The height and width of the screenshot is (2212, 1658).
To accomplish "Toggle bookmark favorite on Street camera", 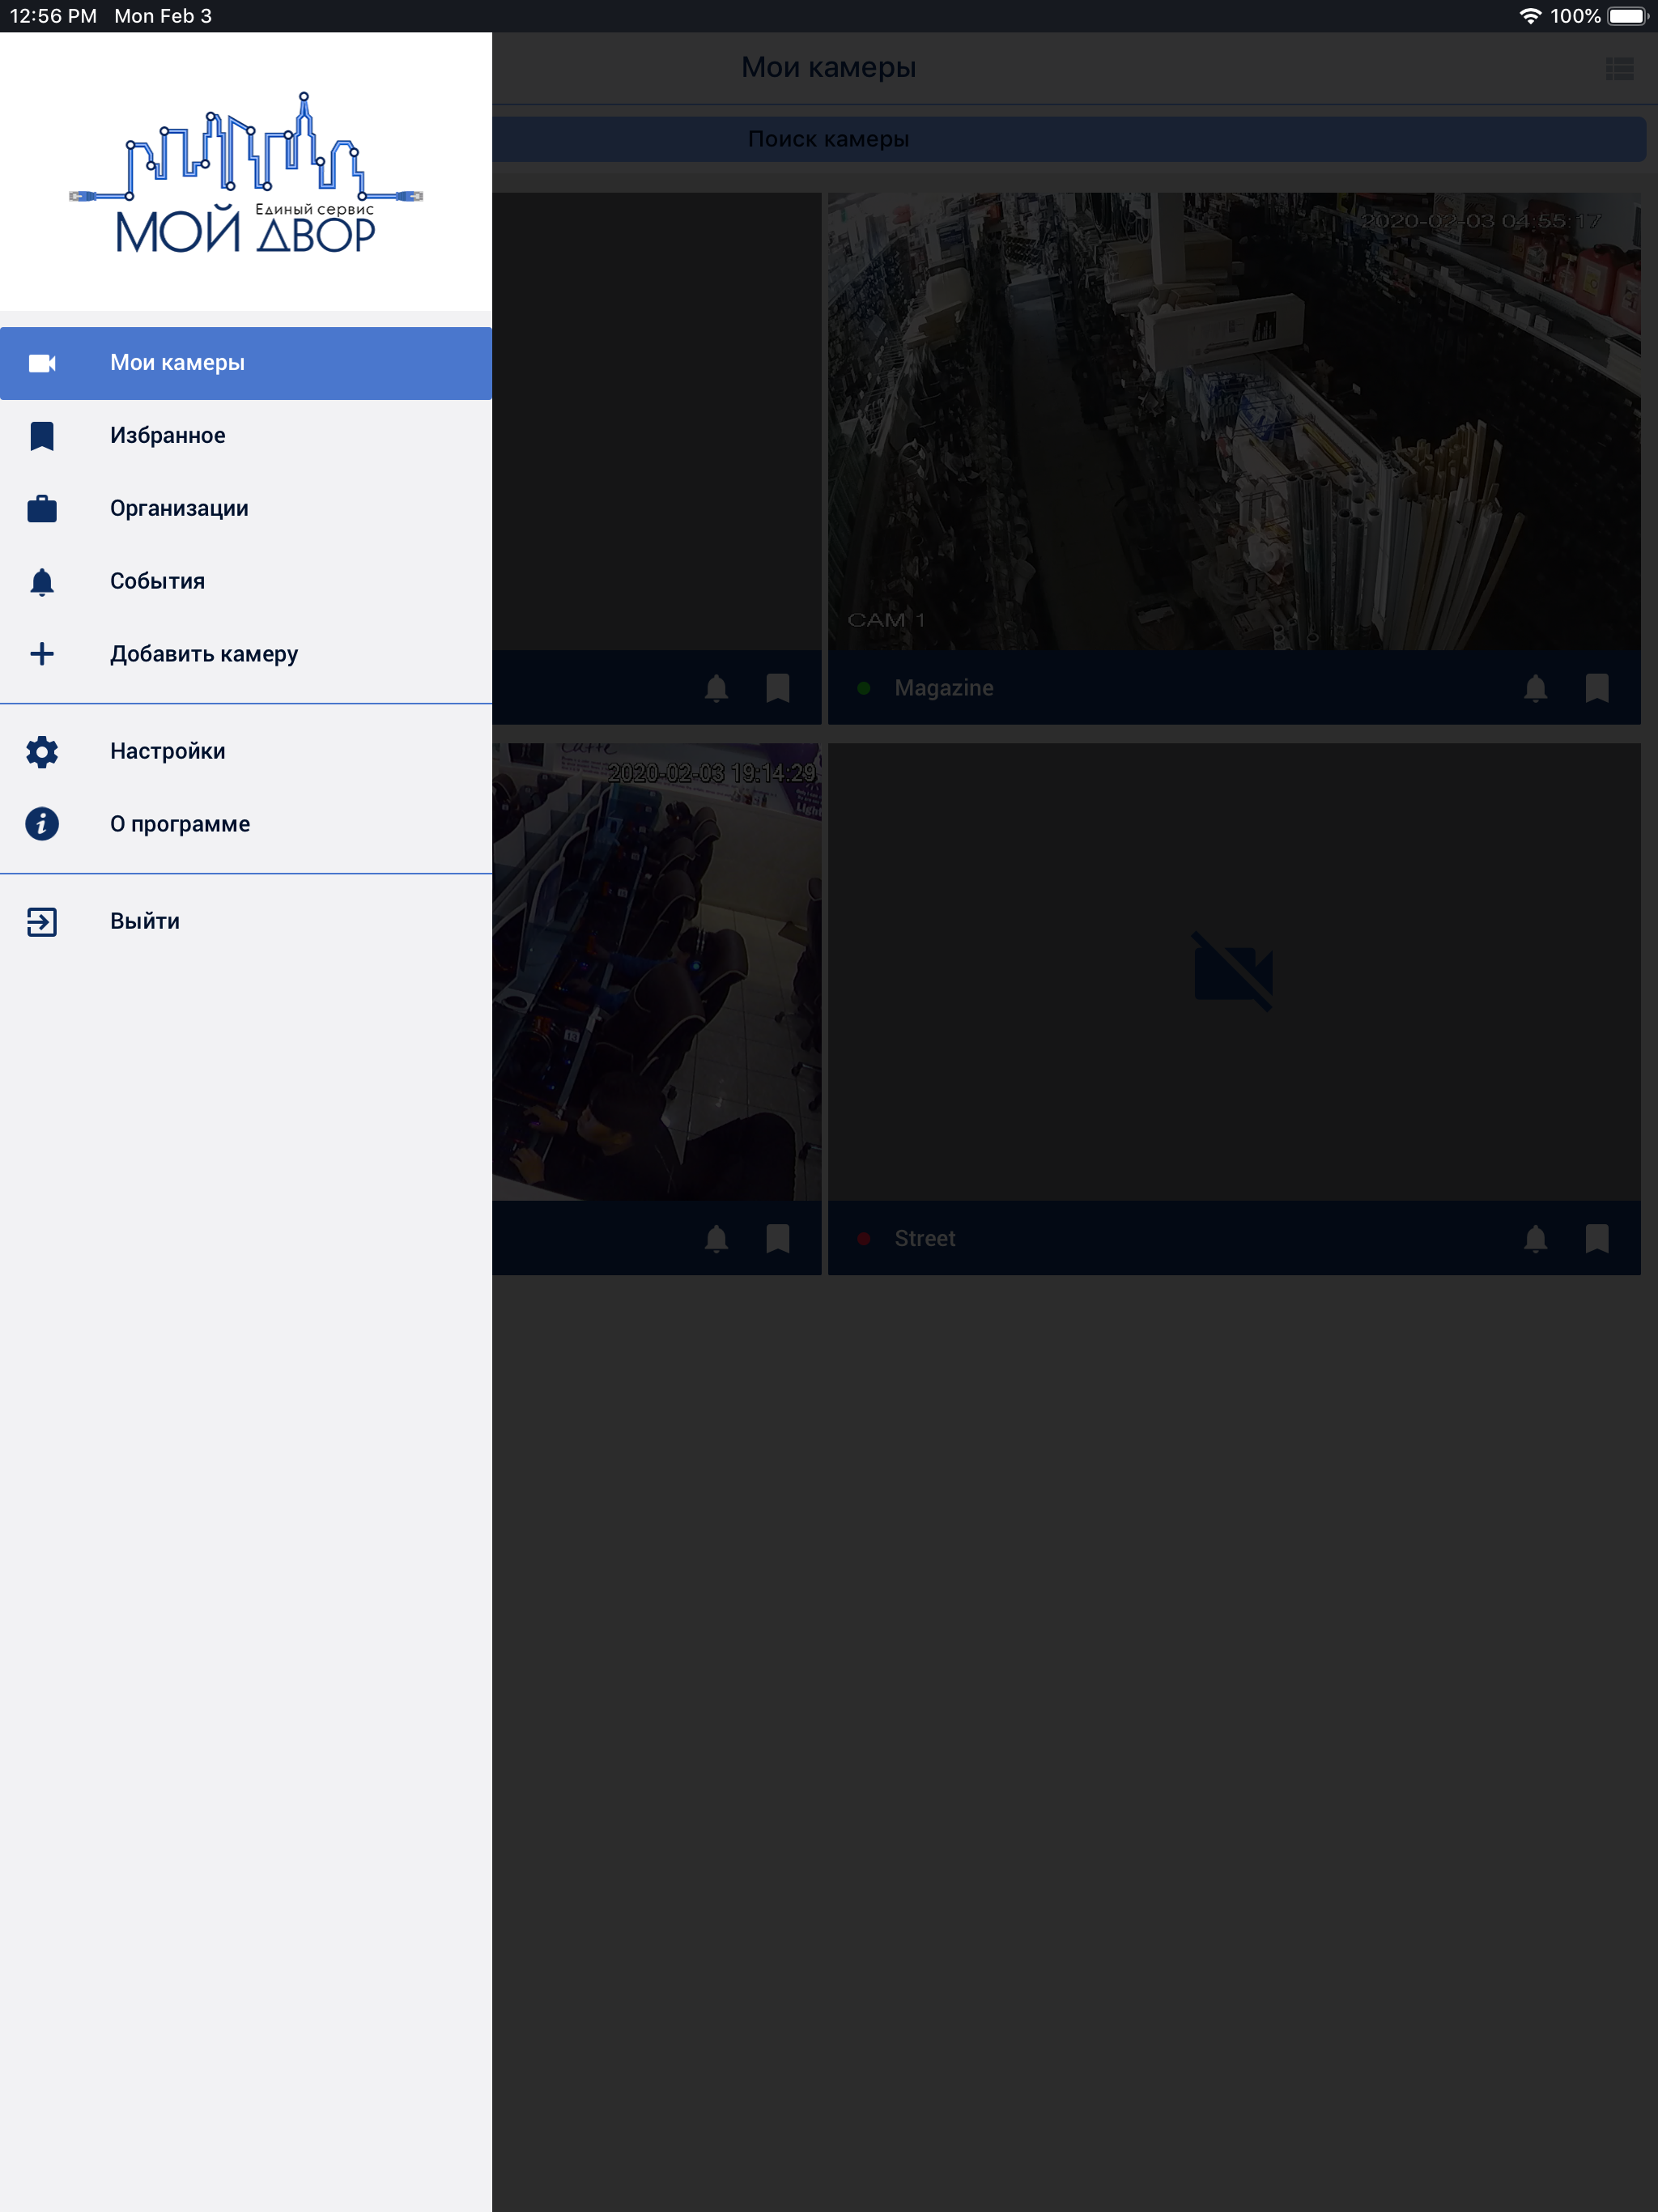I will pyautogui.click(x=1597, y=1239).
